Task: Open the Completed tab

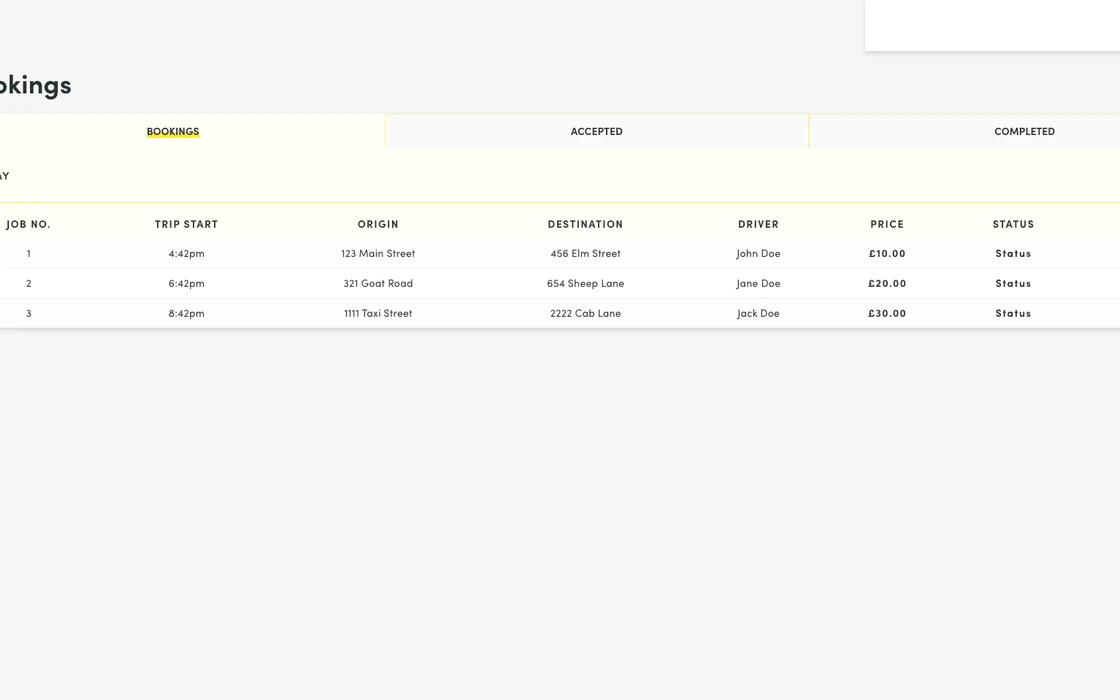Action: click(1024, 131)
